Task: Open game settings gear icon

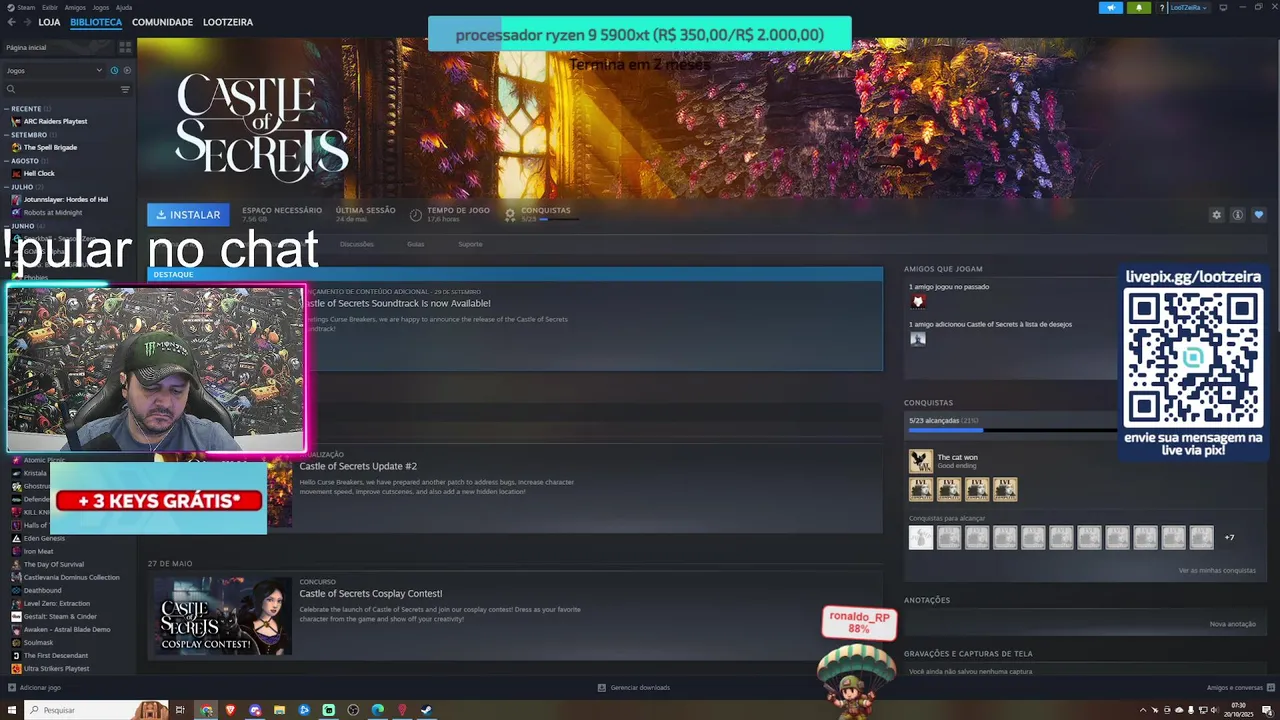Action: tap(1217, 215)
